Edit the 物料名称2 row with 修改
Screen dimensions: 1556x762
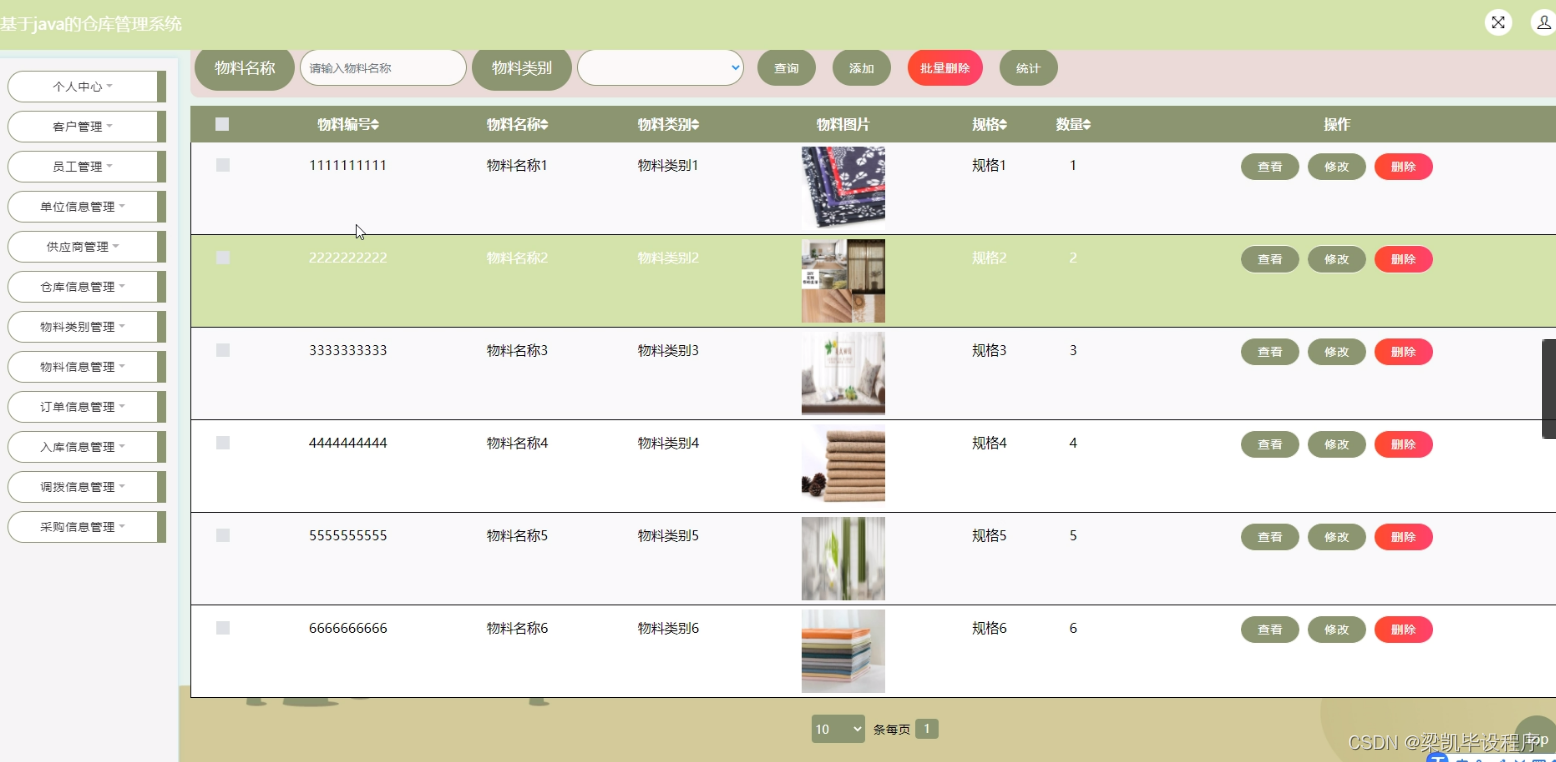1337,259
